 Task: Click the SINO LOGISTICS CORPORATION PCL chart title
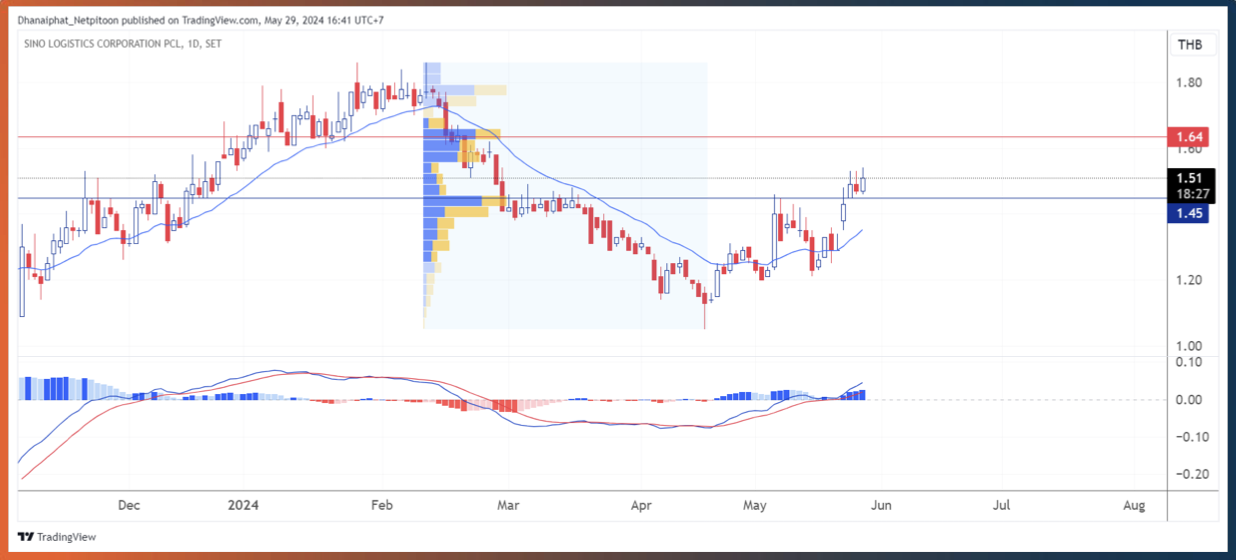pyautogui.click(x=124, y=44)
